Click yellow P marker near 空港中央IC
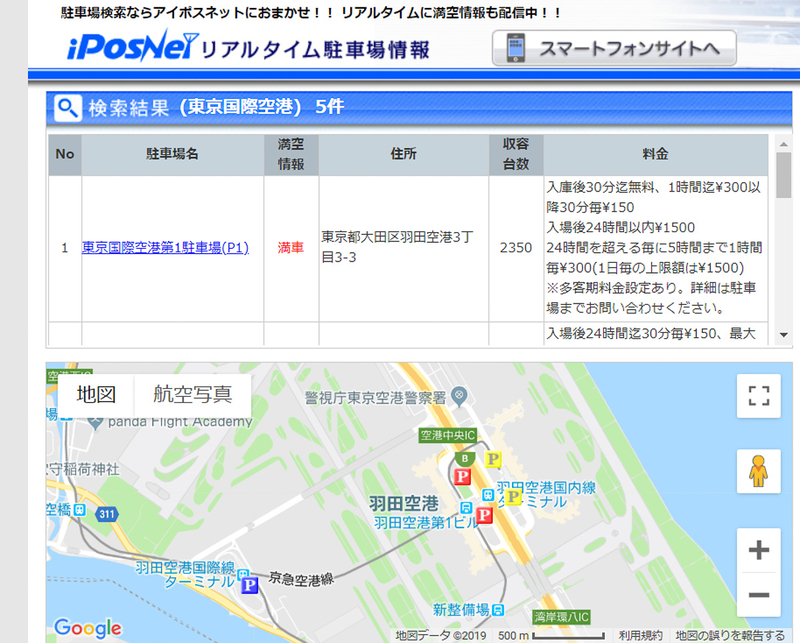 pos(492,459)
